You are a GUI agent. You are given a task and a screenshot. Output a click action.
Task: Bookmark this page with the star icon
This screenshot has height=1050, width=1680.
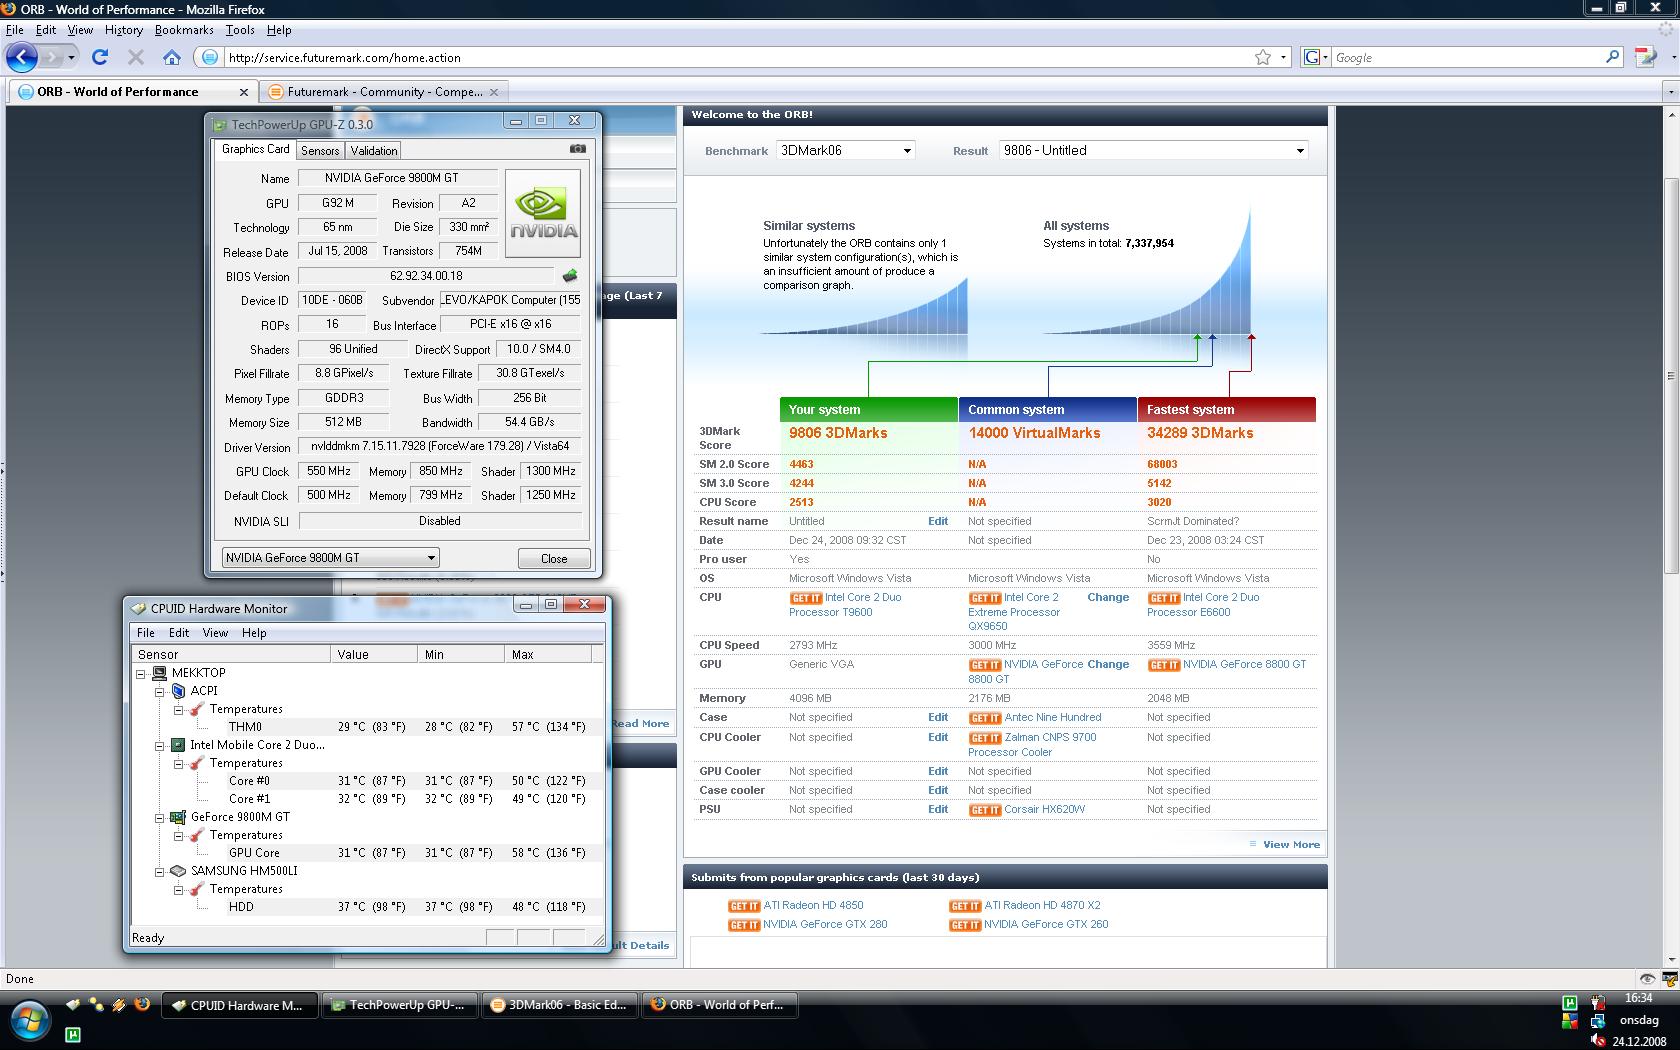pos(1263,57)
